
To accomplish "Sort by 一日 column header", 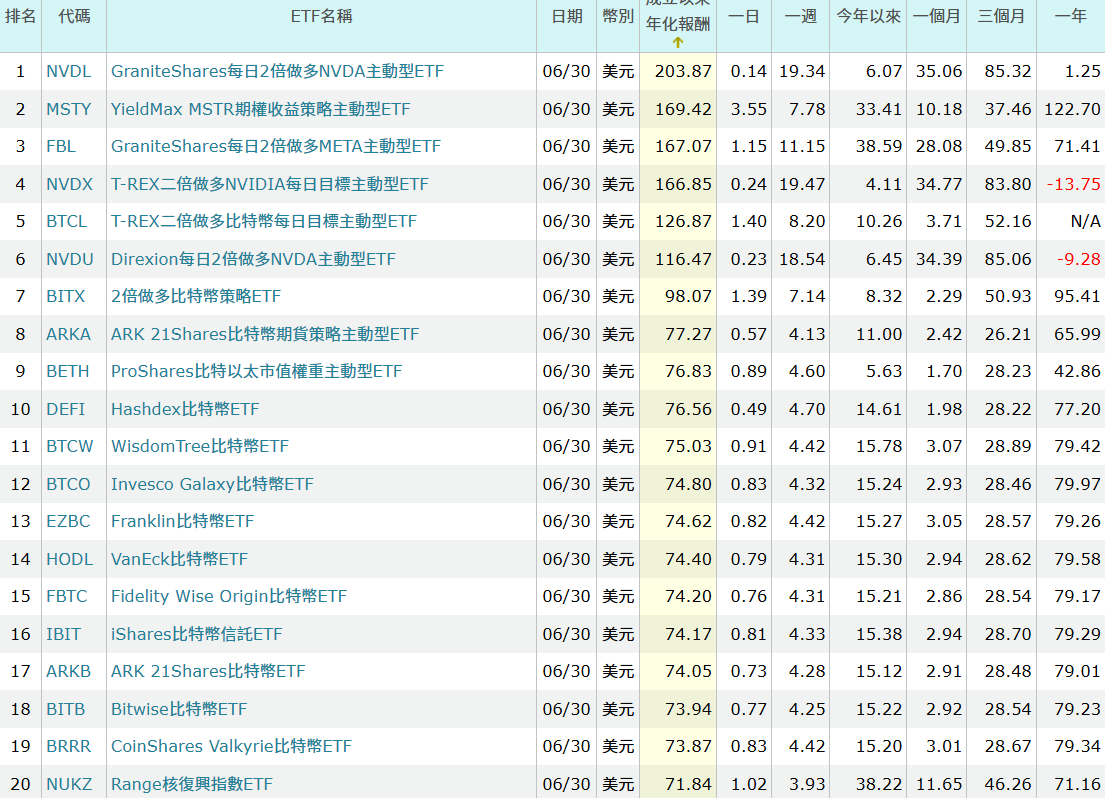I will click(x=743, y=16).
